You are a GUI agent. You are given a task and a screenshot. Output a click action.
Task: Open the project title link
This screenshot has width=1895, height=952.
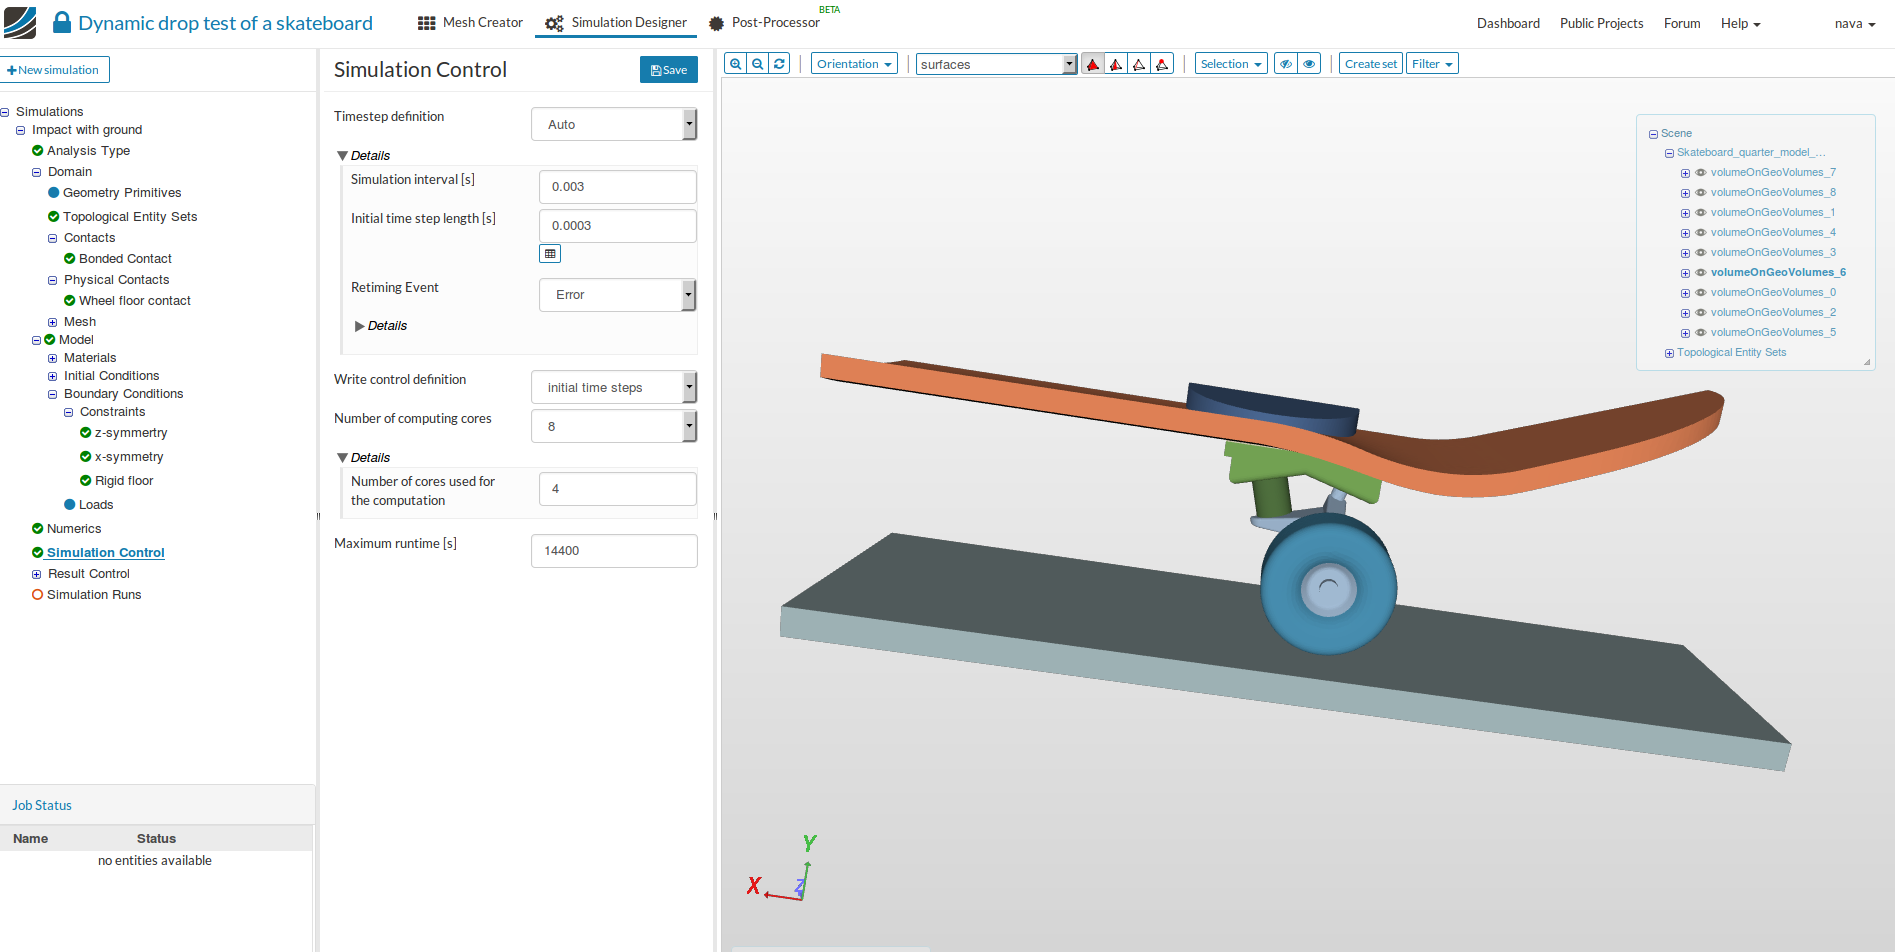tap(225, 23)
